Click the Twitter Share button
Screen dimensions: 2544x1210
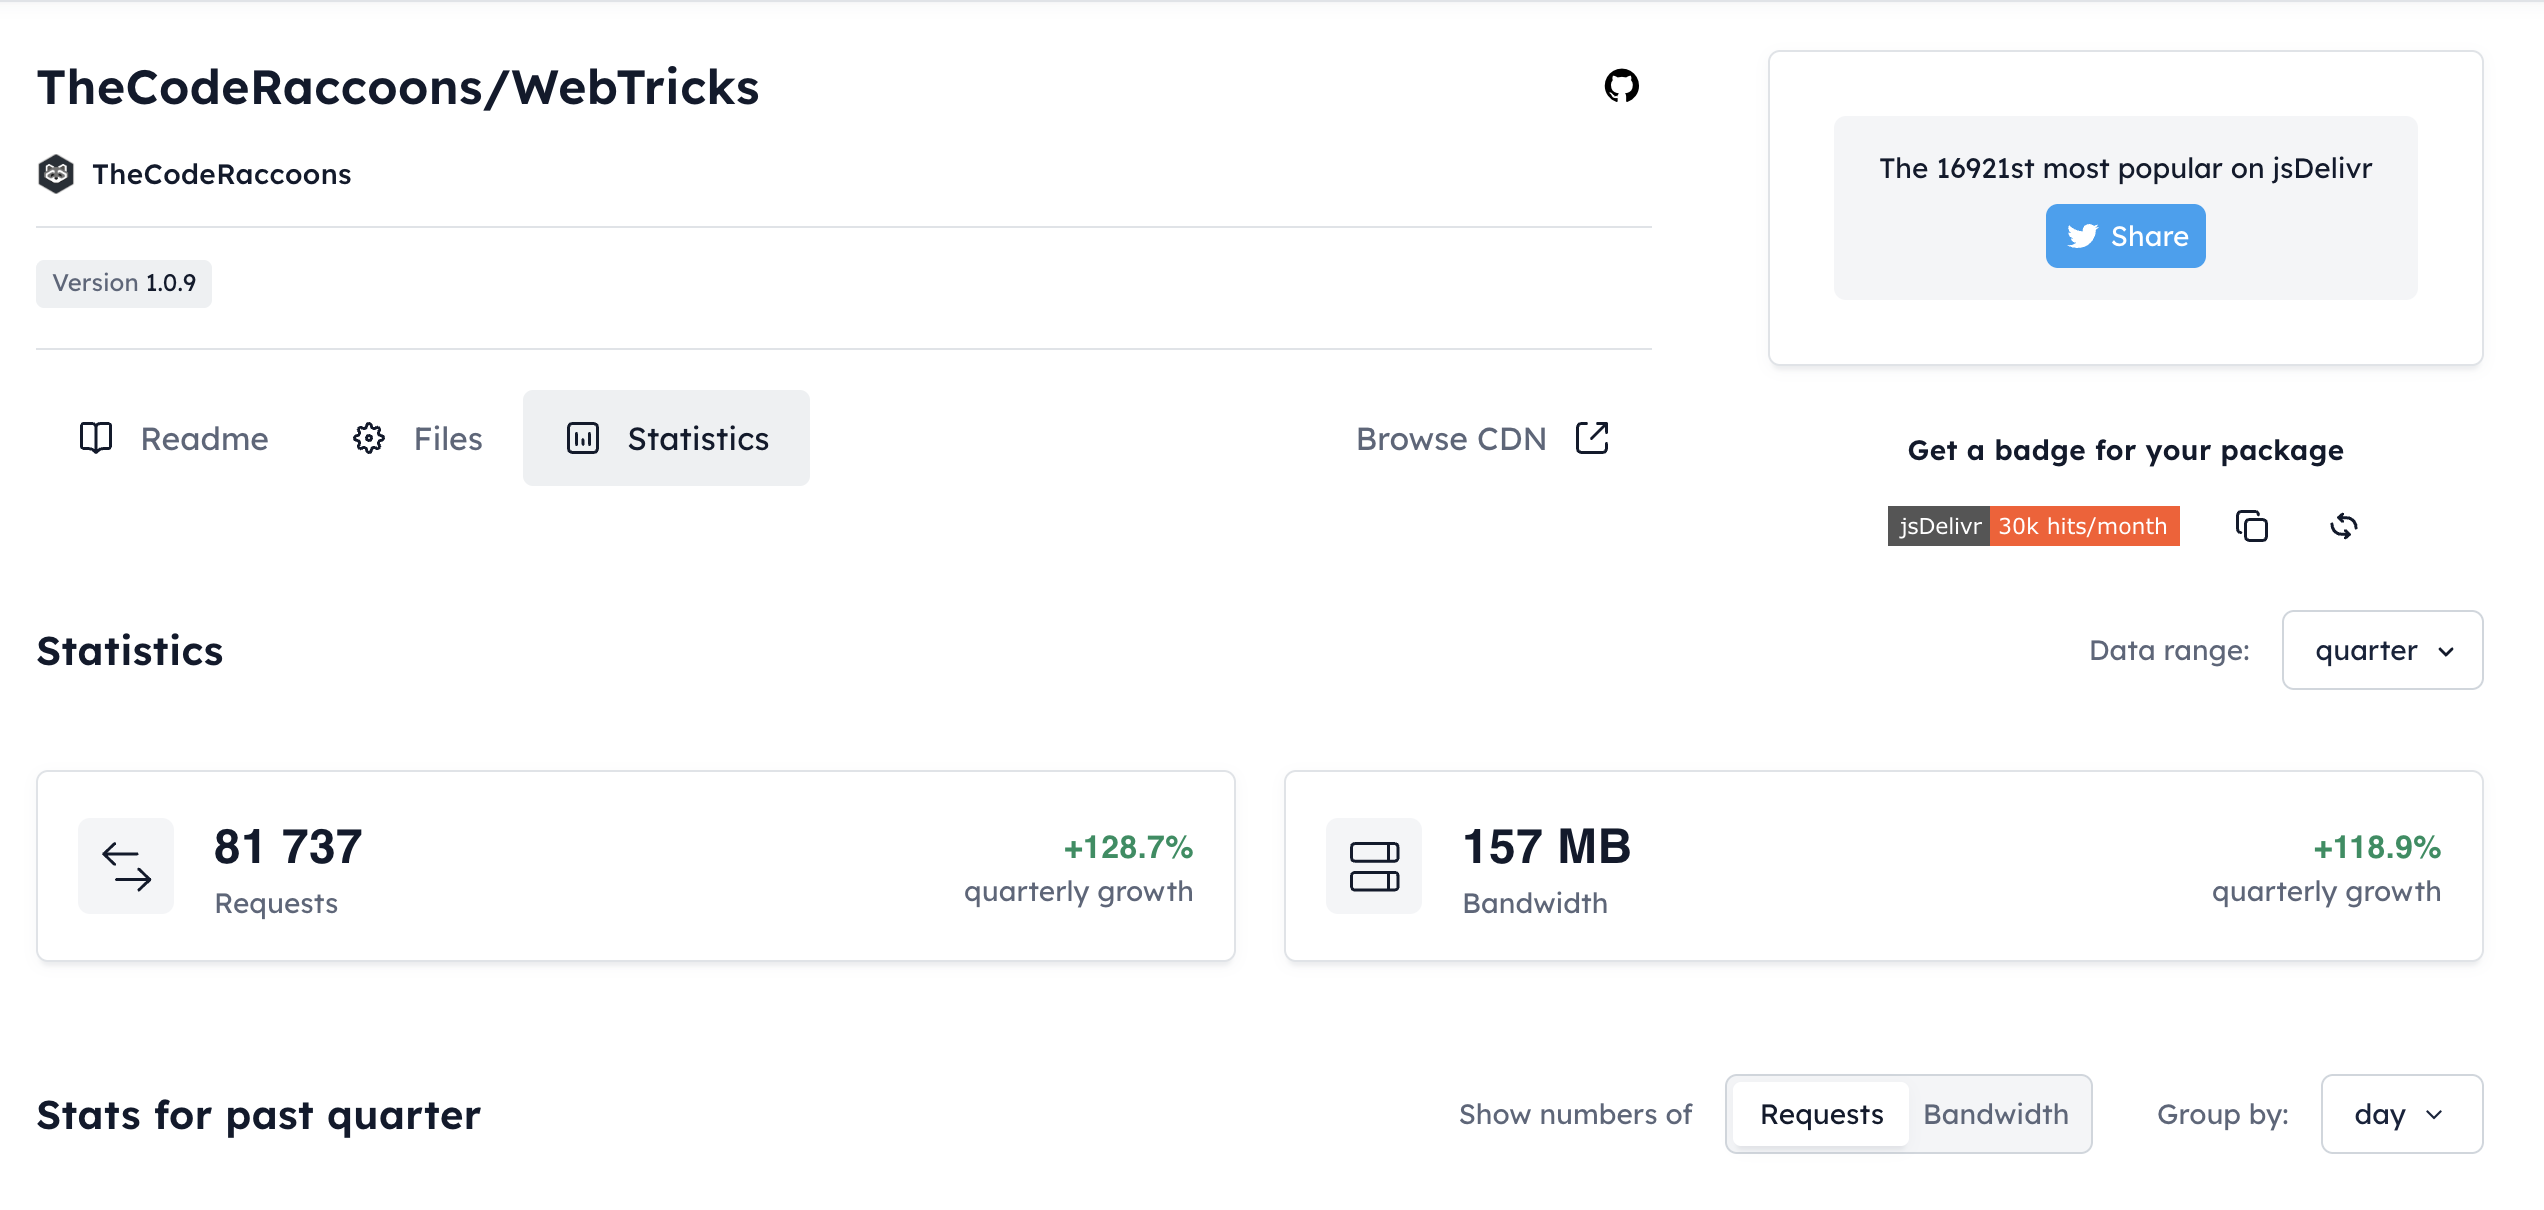coord(2125,236)
